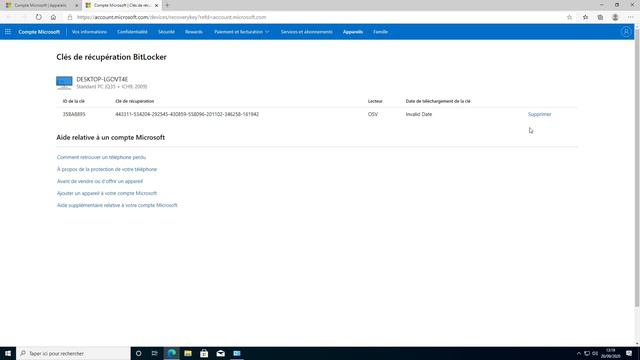Open the last pinned taskbar app

pos(237,353)
